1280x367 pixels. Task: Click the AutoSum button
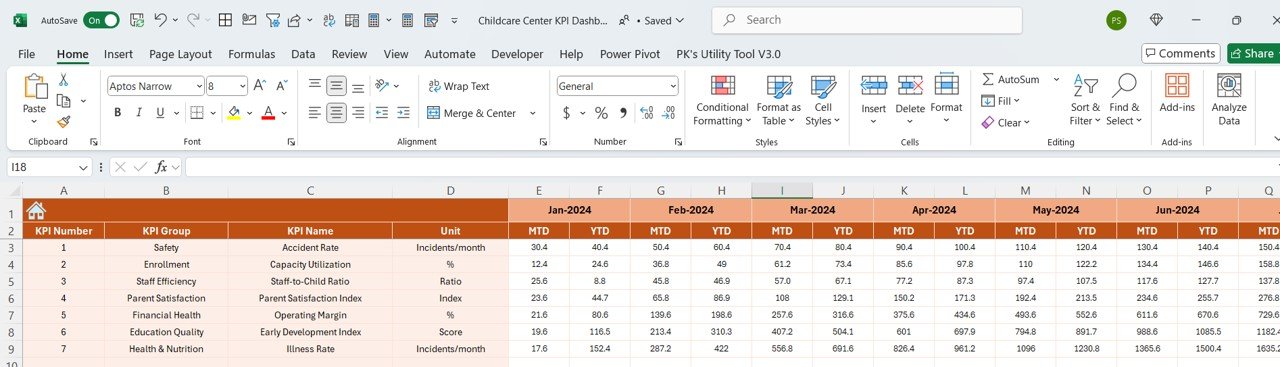[x=1011, y=79]
